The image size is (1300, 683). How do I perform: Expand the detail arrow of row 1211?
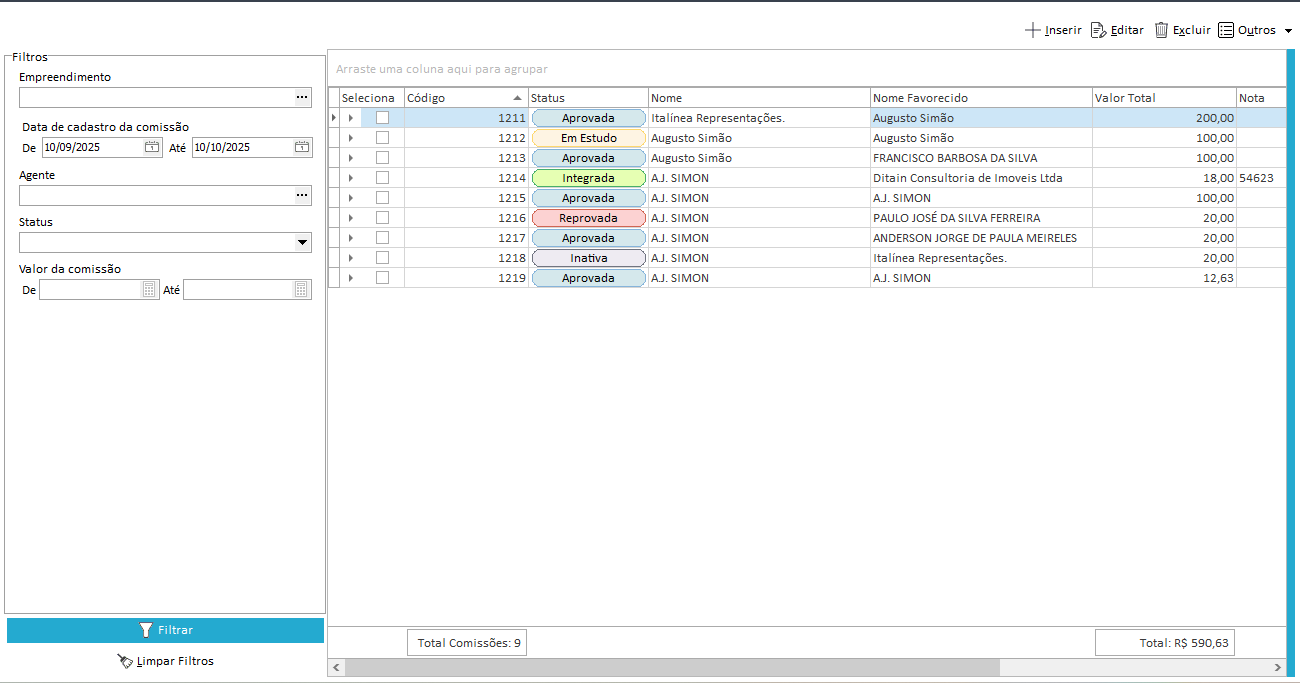[350, 118]
